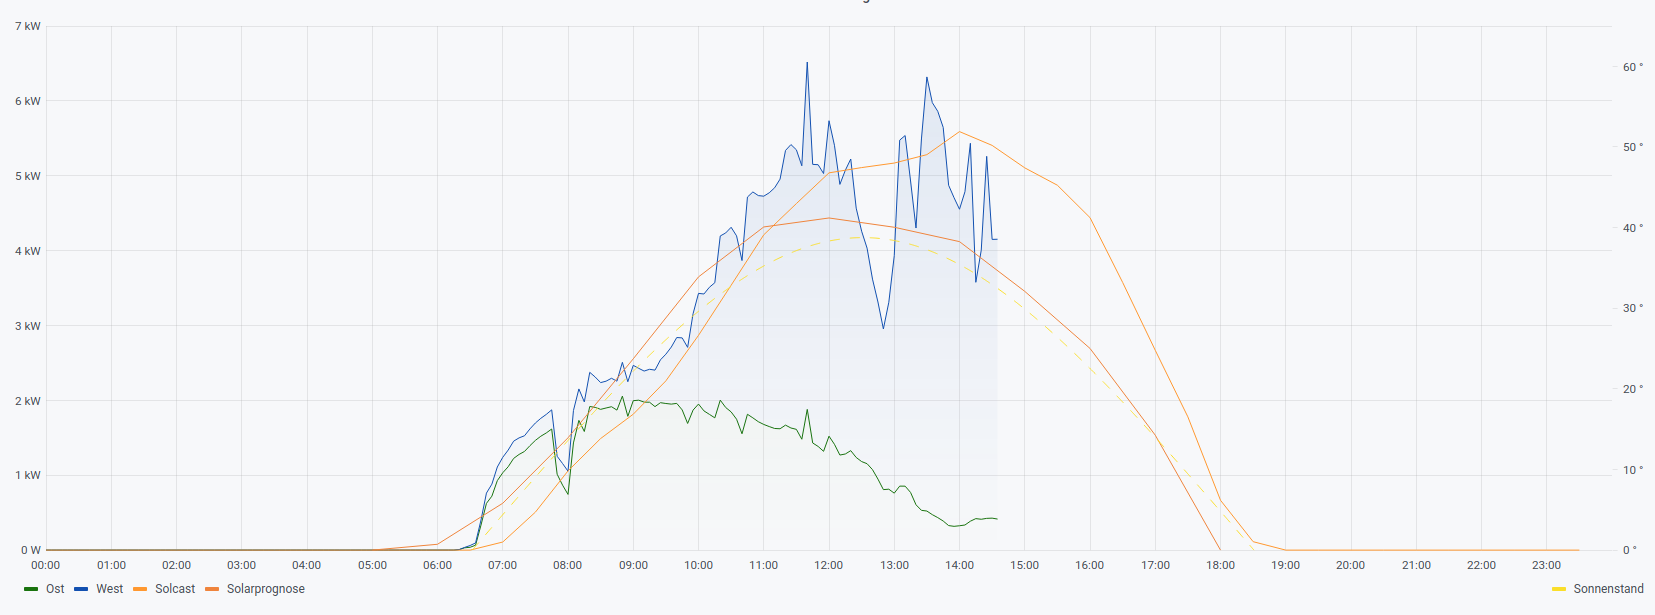Screen dimensions: 1655x615
Task: Click the yellow Sonnenstand color swatch
Action: pyautogui.click(x=1559, y=589)
